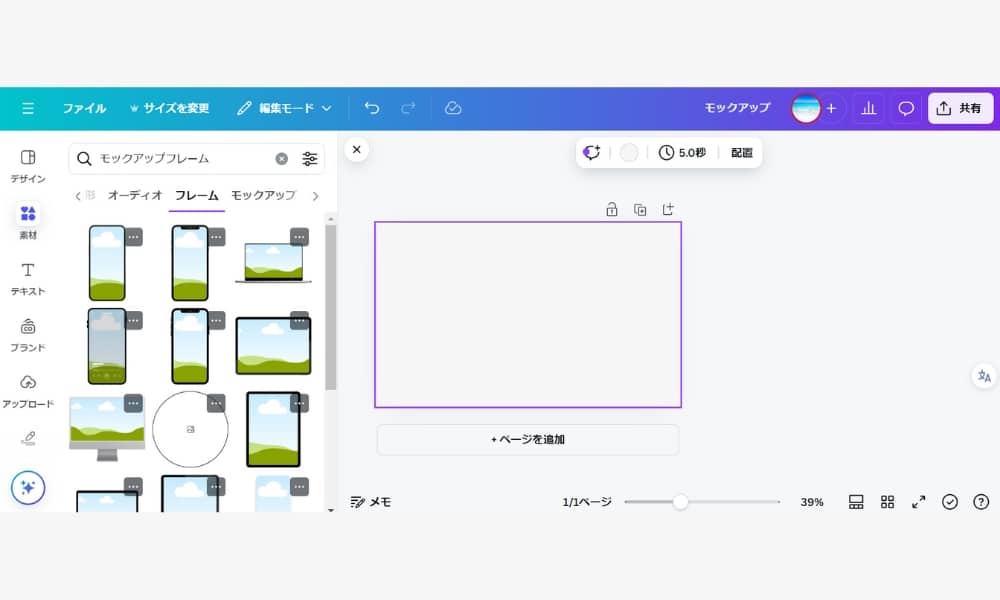The image size is (1000, 600).
Task: Click the 共有 share button
Action: 960,108
